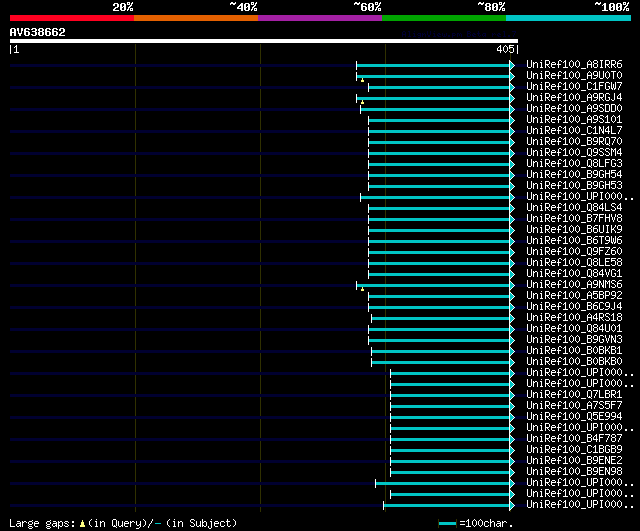Open the UniRef100_A8IRR6 hit
Screen dimensions: 640x531
pos(574,64)
